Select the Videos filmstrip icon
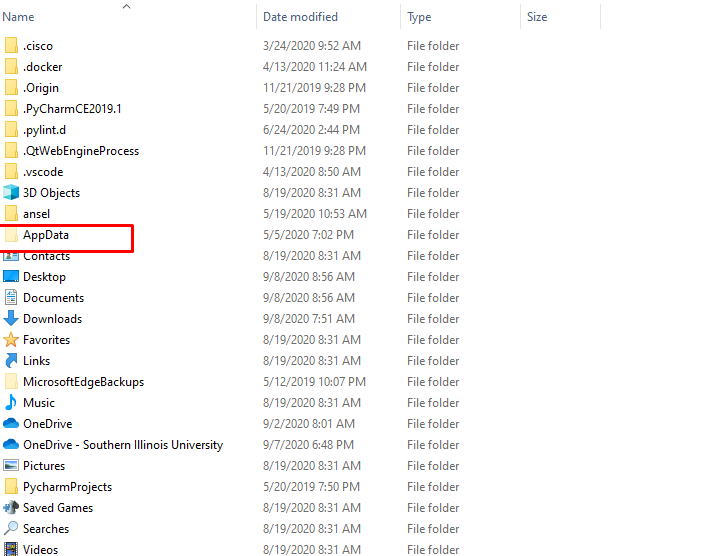 [11, 550]
